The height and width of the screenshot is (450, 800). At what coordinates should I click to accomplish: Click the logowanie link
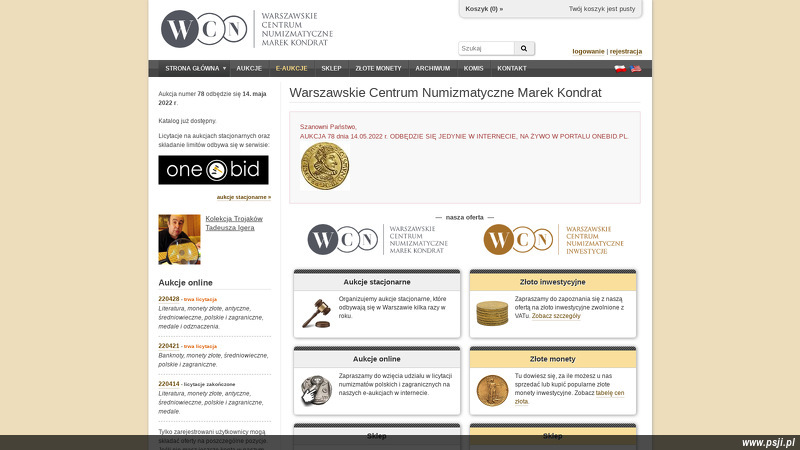588,52
